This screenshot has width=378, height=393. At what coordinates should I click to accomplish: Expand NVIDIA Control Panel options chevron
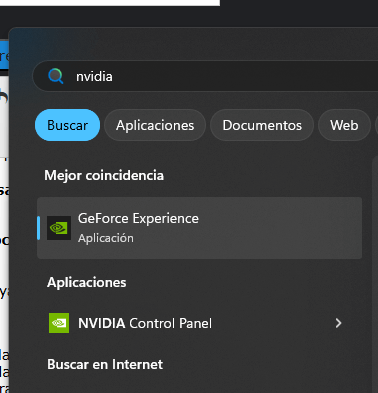(x=338, y=323)
